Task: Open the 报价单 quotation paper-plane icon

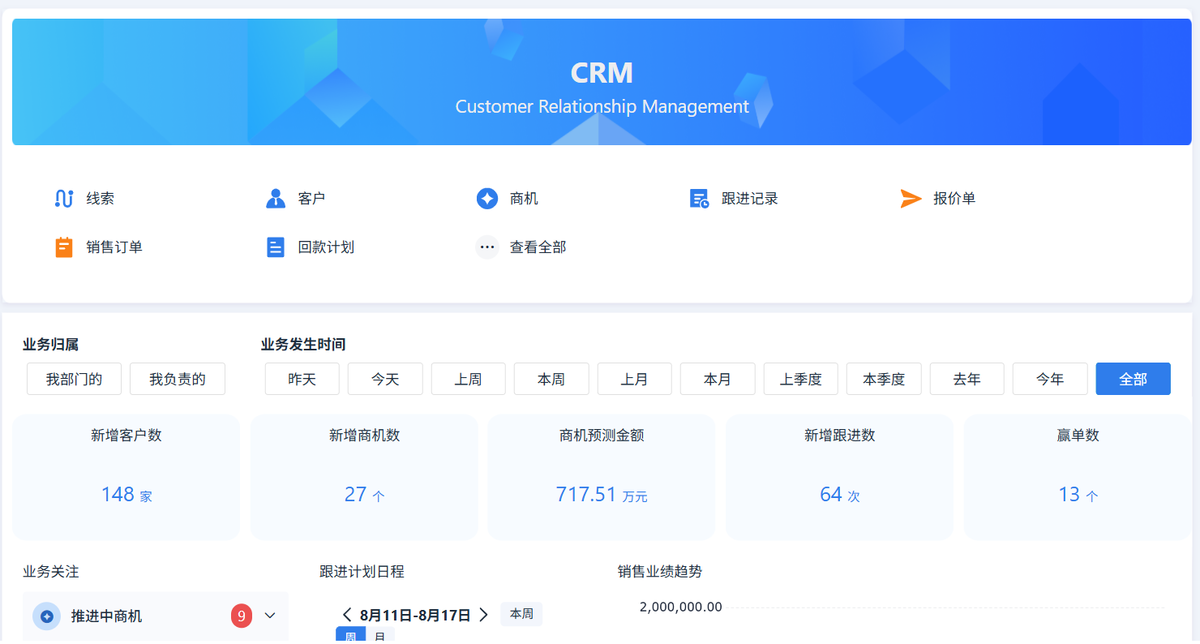Action: pyautogui.click(x=910, y=198)
